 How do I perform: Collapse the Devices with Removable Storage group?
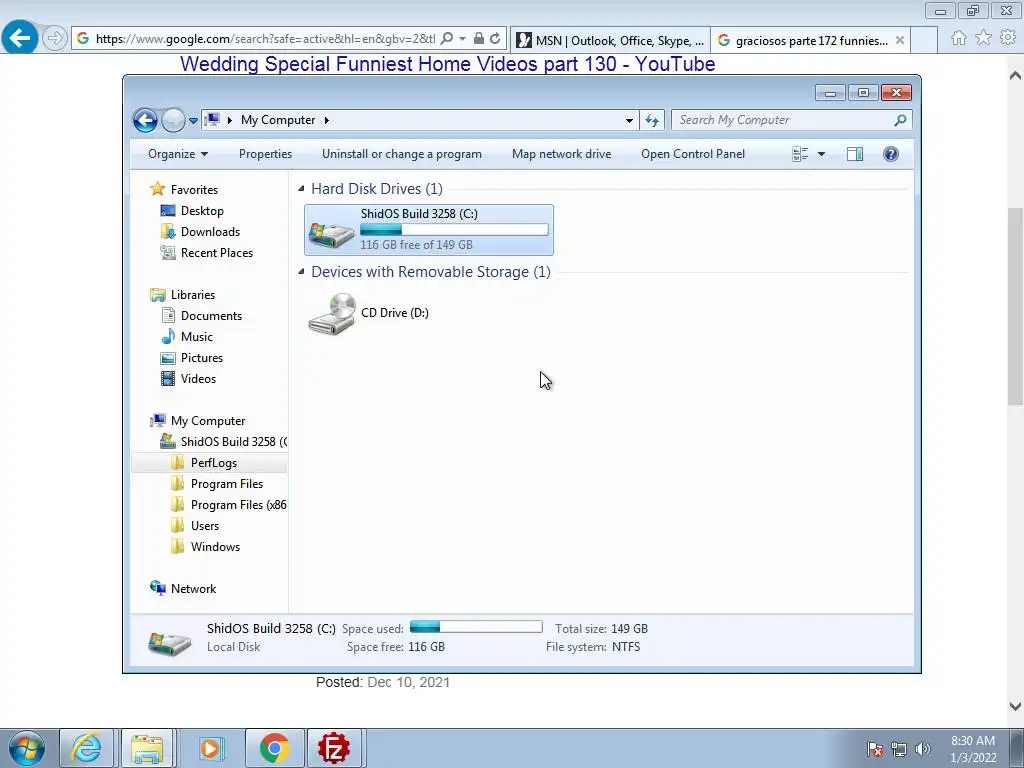[301, 272]
